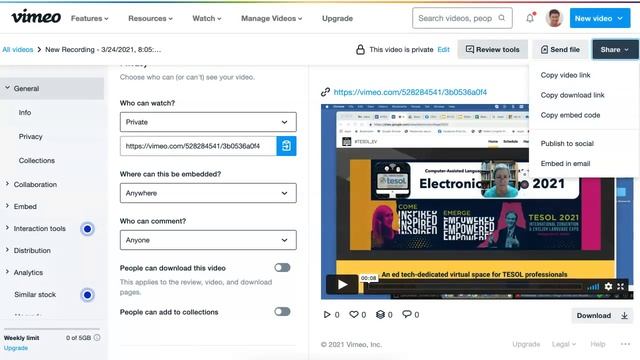Enter fullscreen on the video player
640x360 pixels.
tap(621, 287)
